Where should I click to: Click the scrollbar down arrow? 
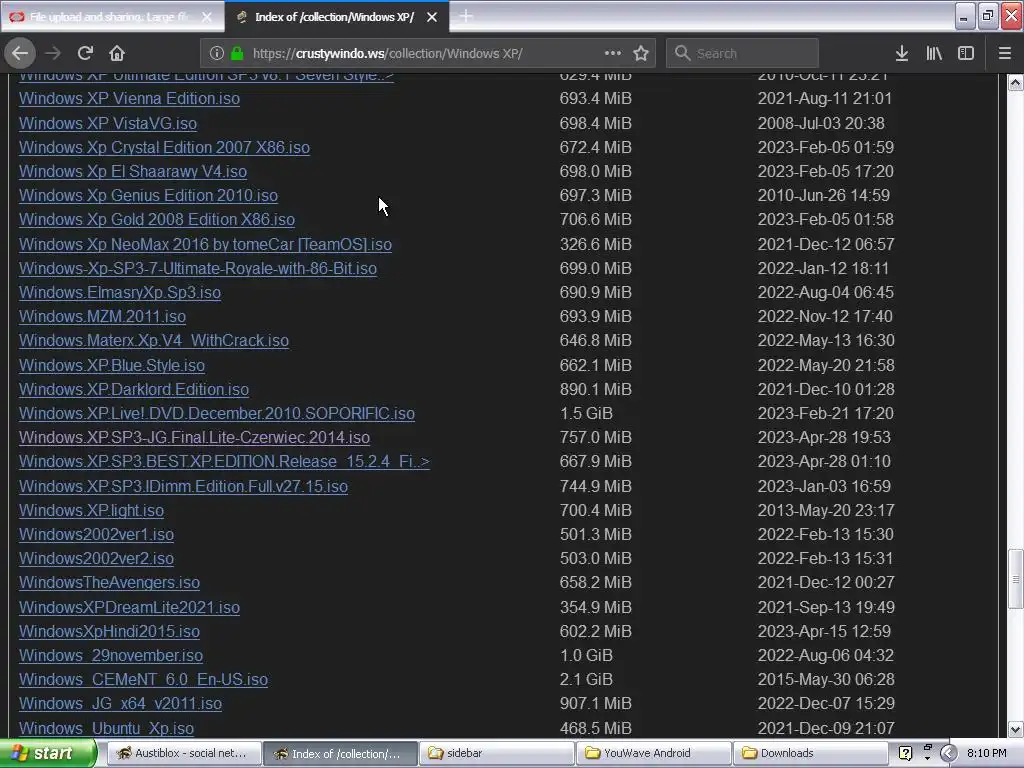pos(1016,729)
